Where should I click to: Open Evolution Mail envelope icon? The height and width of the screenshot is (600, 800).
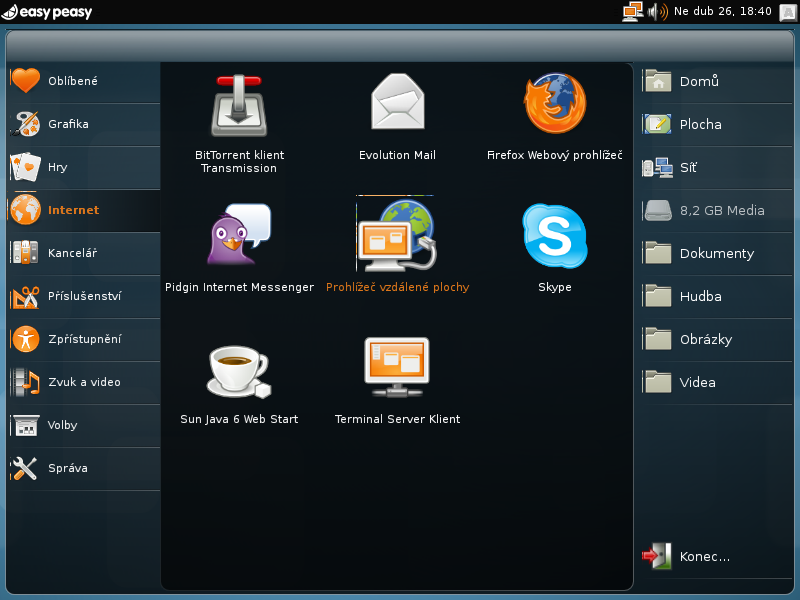(x=397, y=102)
